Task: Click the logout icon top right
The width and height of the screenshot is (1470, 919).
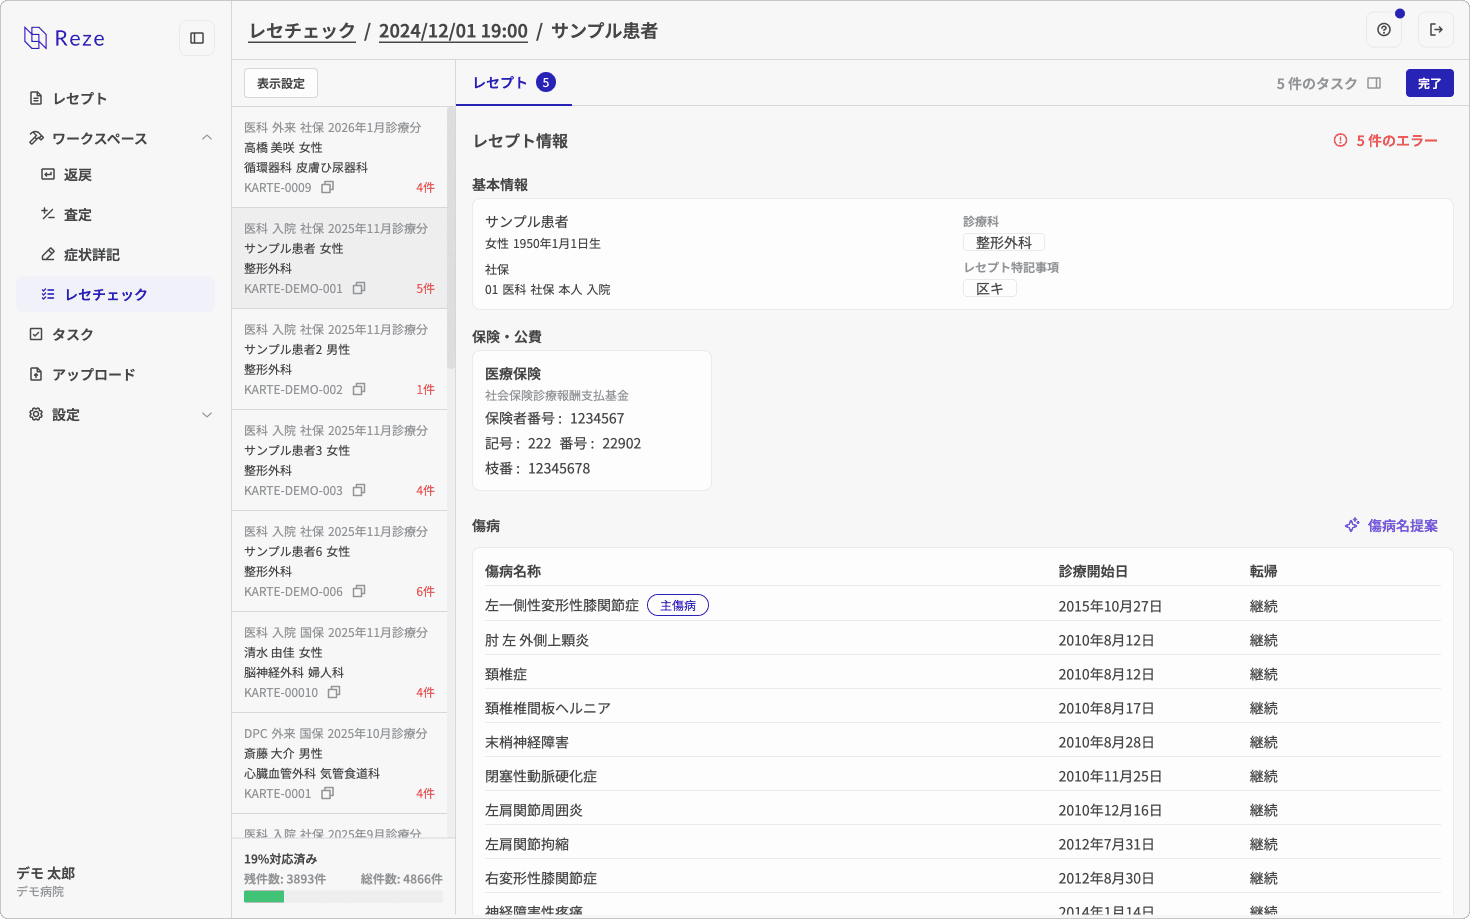Action: (1436, 29)
